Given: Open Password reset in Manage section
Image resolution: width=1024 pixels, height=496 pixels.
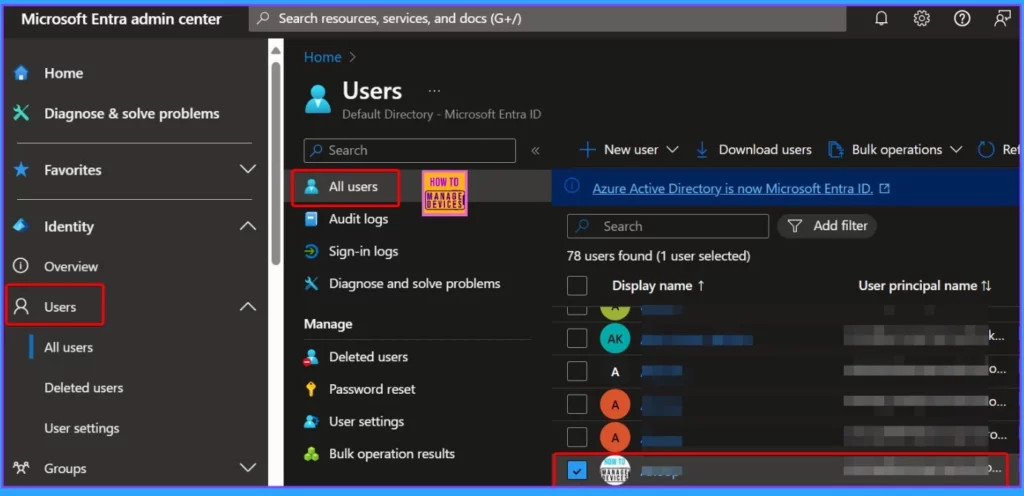Looking at the screenshot, I should [372, 389].
